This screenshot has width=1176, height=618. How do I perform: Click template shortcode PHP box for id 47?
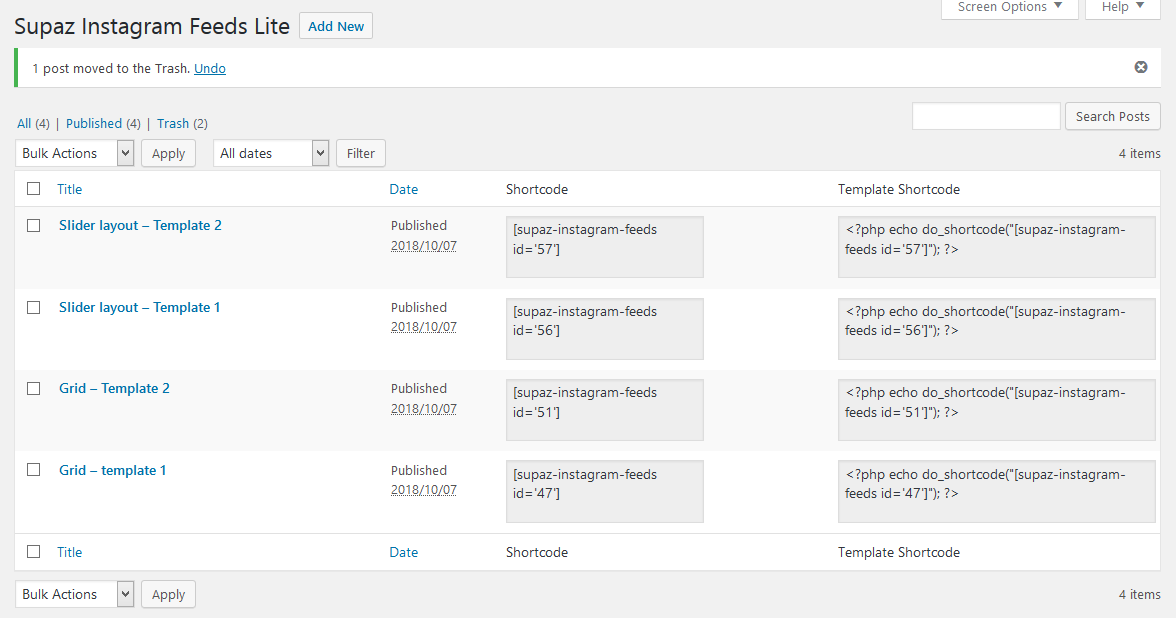tap(997, 491)
